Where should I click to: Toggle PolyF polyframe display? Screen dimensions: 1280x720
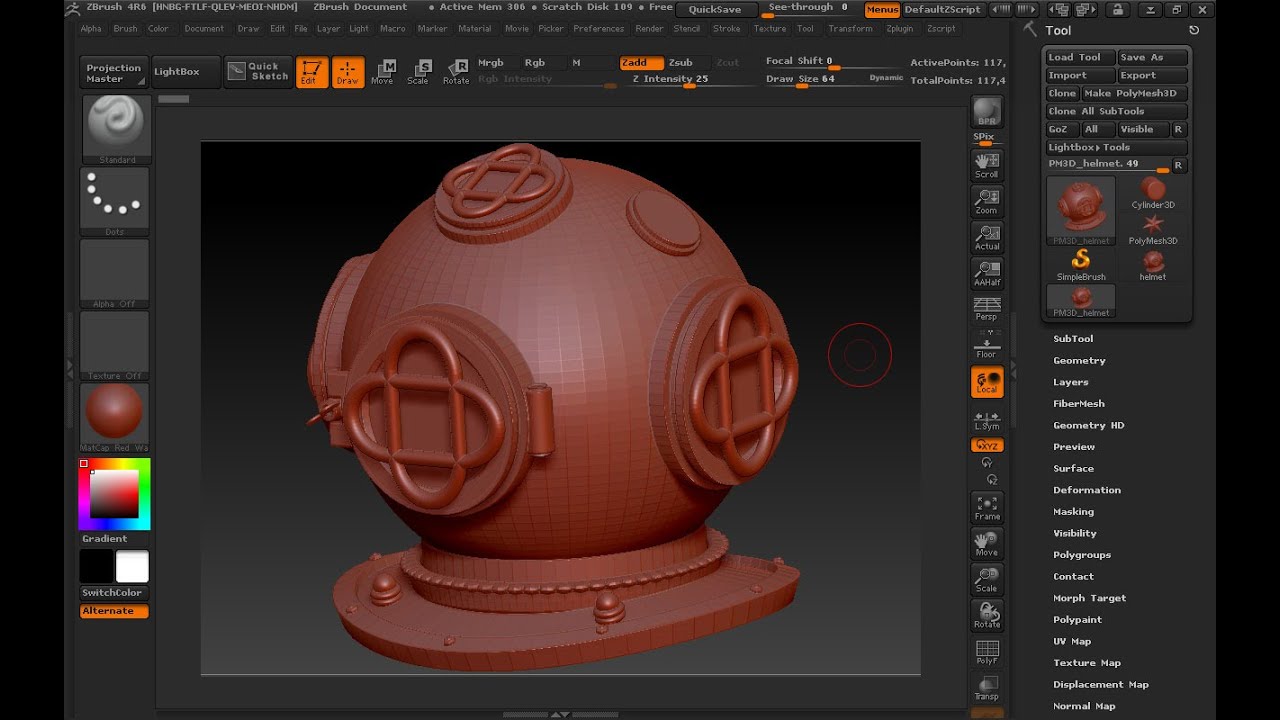[x=987, y=651]
